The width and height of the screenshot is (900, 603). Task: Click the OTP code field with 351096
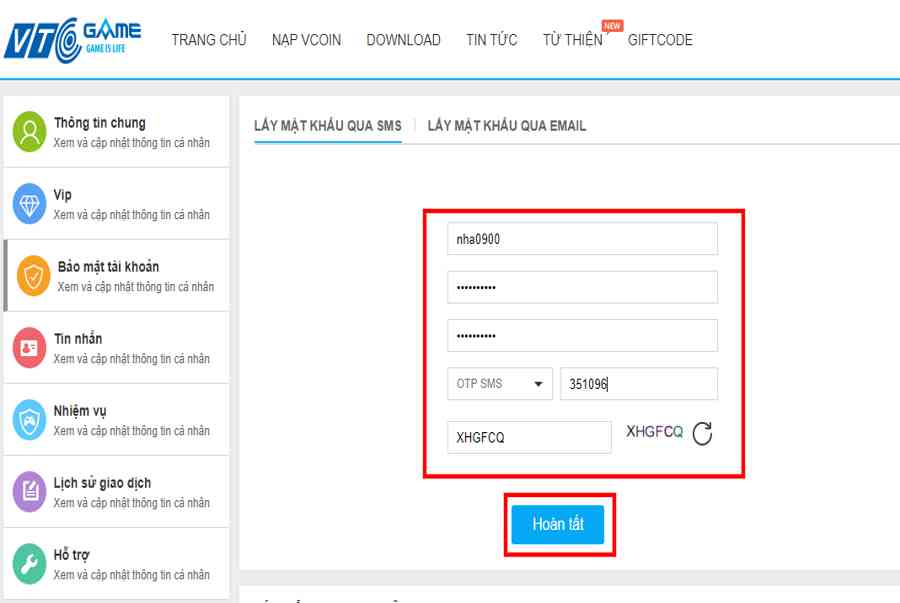639,383
